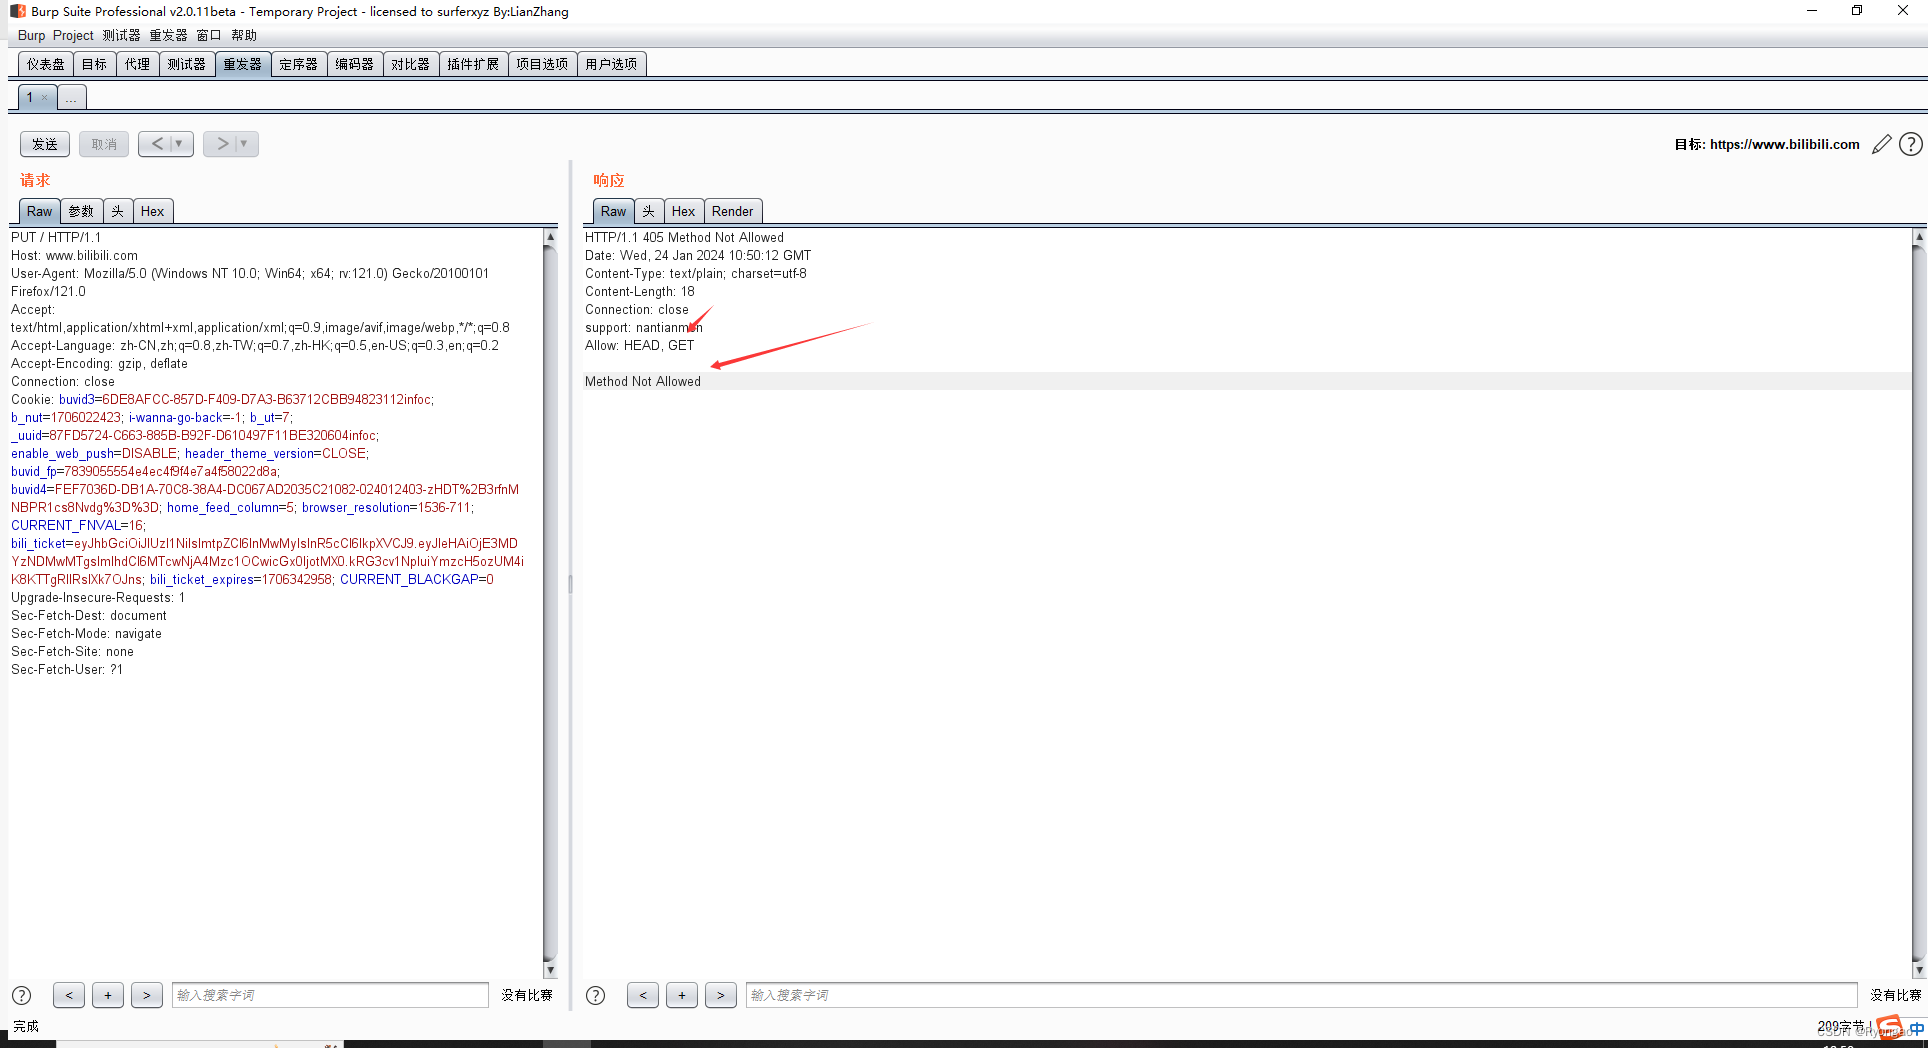Open the Burp menu
Viewport: 1928px width, 1048px height.
click(x=32, y=35)
